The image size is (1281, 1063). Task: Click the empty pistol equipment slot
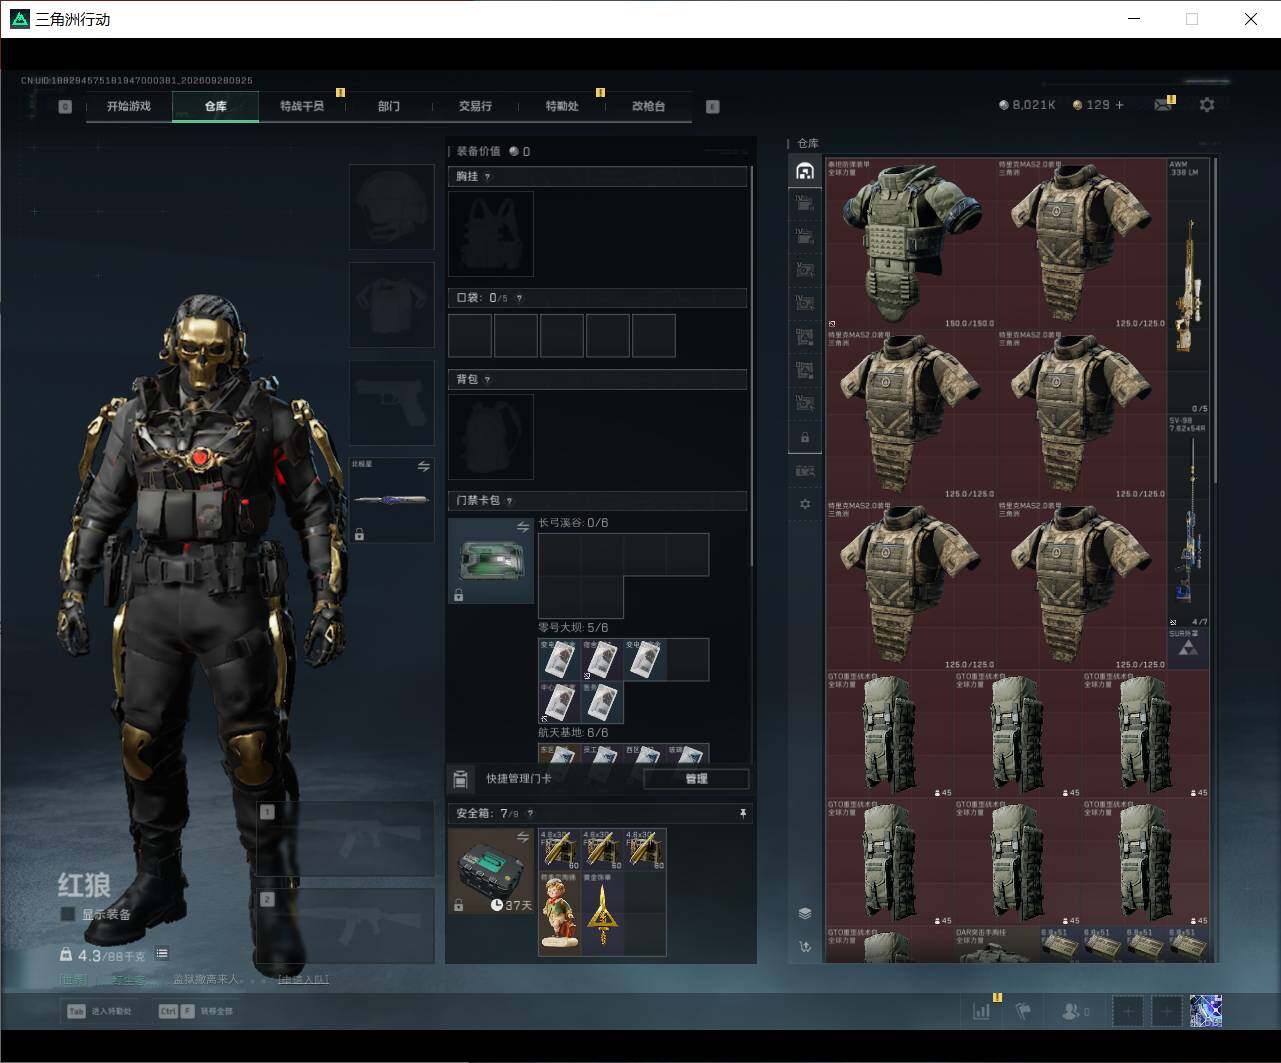(392, 403)
